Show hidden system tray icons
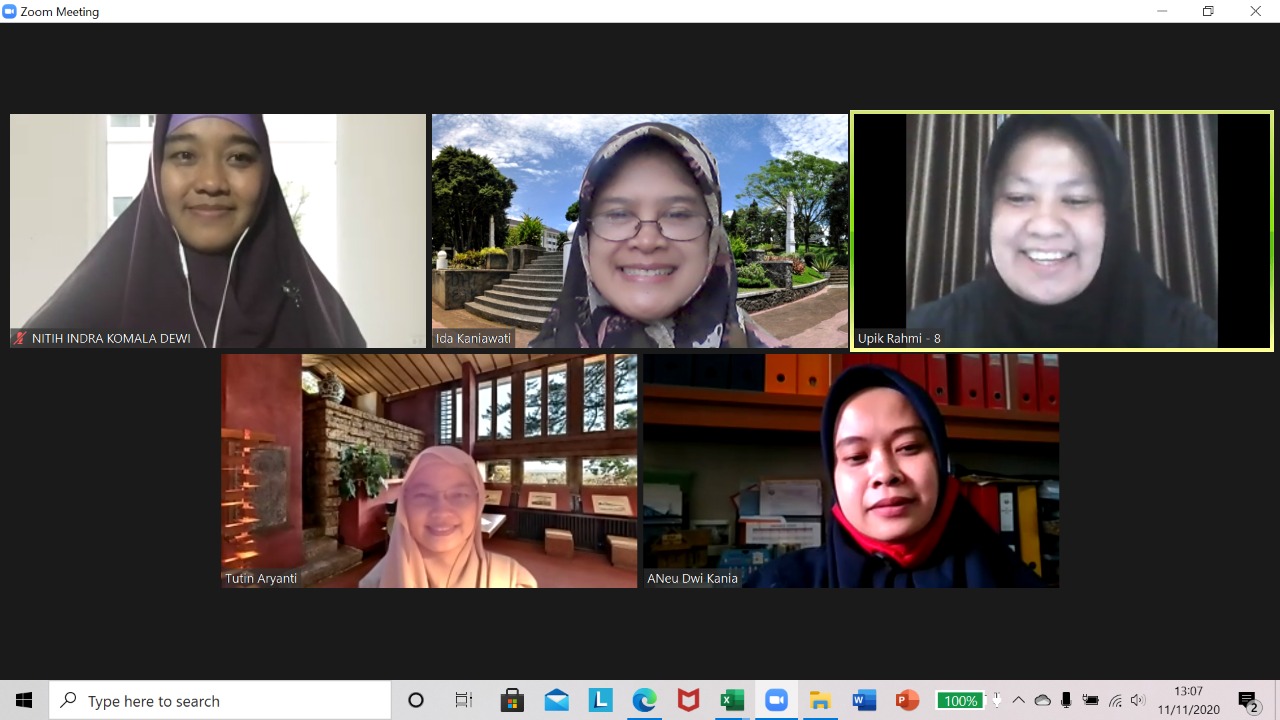Screen dimensions: 1280x720 (x=1018, y=701)
